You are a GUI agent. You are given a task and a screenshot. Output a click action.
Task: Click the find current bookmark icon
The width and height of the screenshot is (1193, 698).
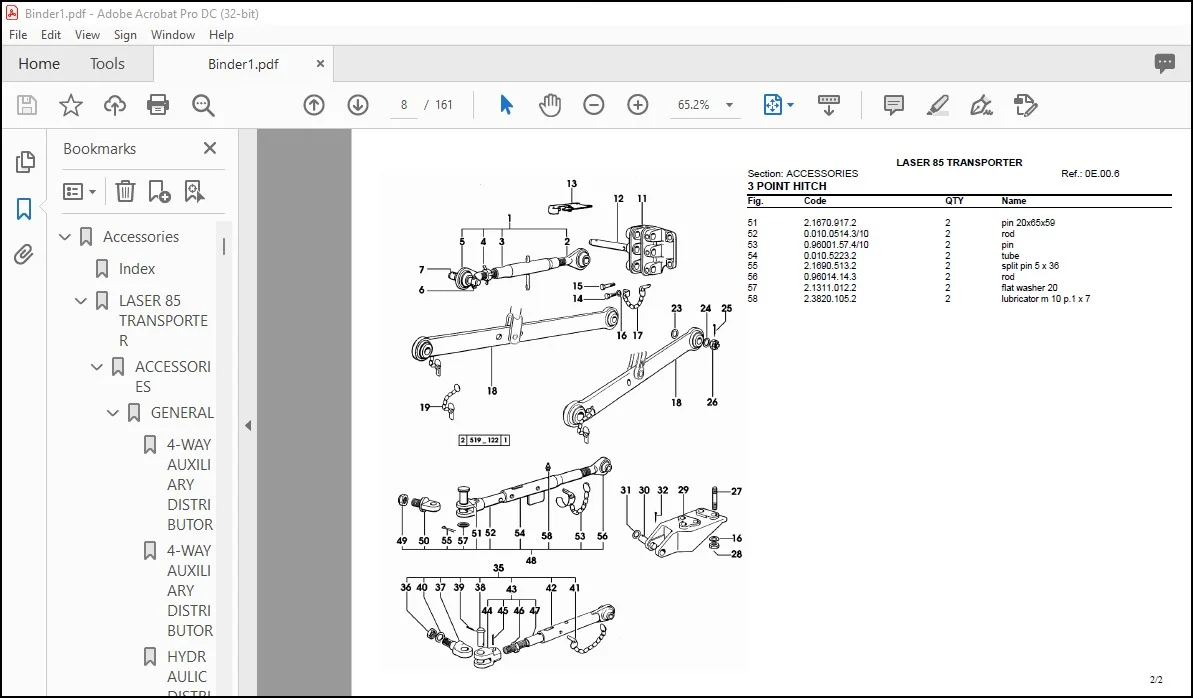[x=194, y=191]
